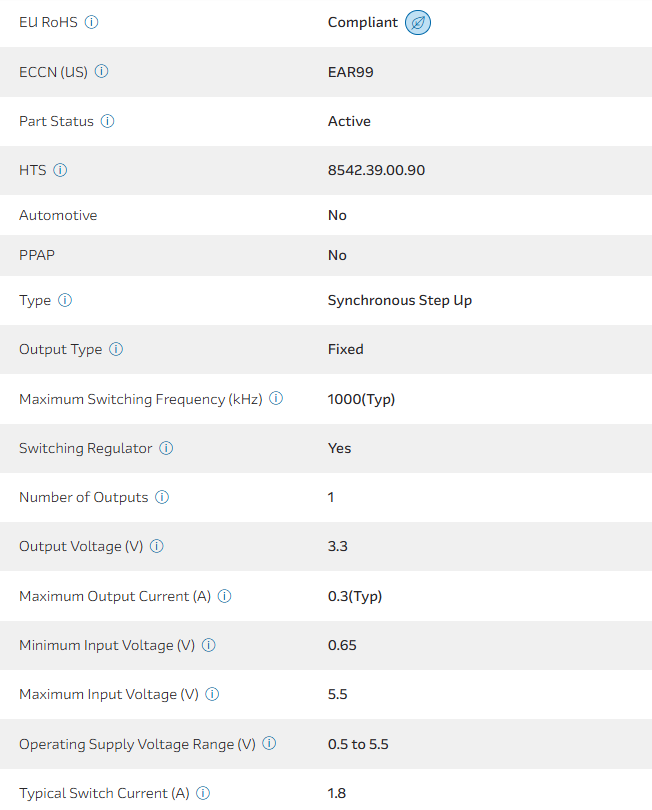Click the info icon beside Type
The width and height of the screenshot is (652, 810).
pos(65,300)
